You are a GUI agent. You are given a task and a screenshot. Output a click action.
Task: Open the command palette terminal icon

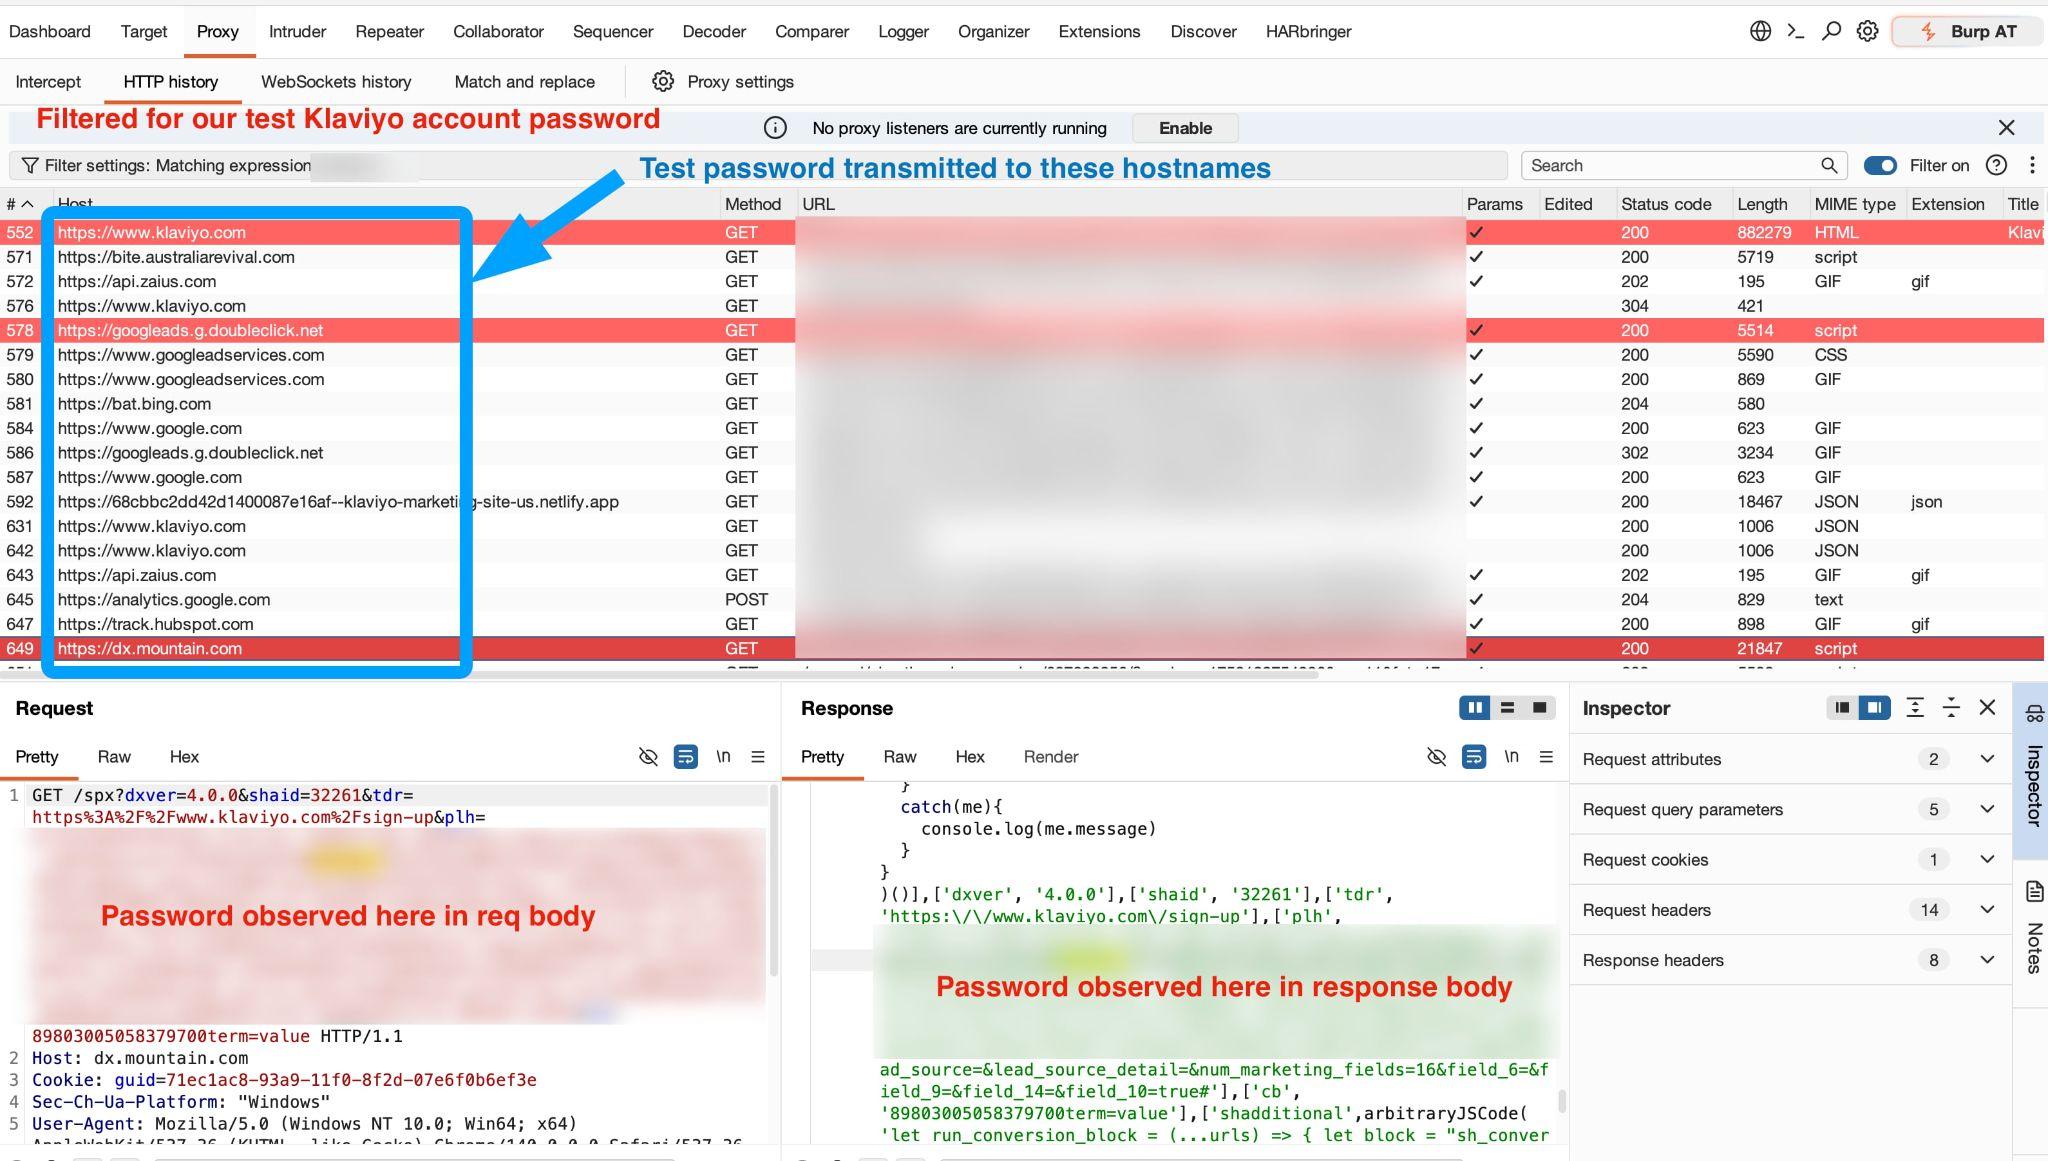[1796, 31]
